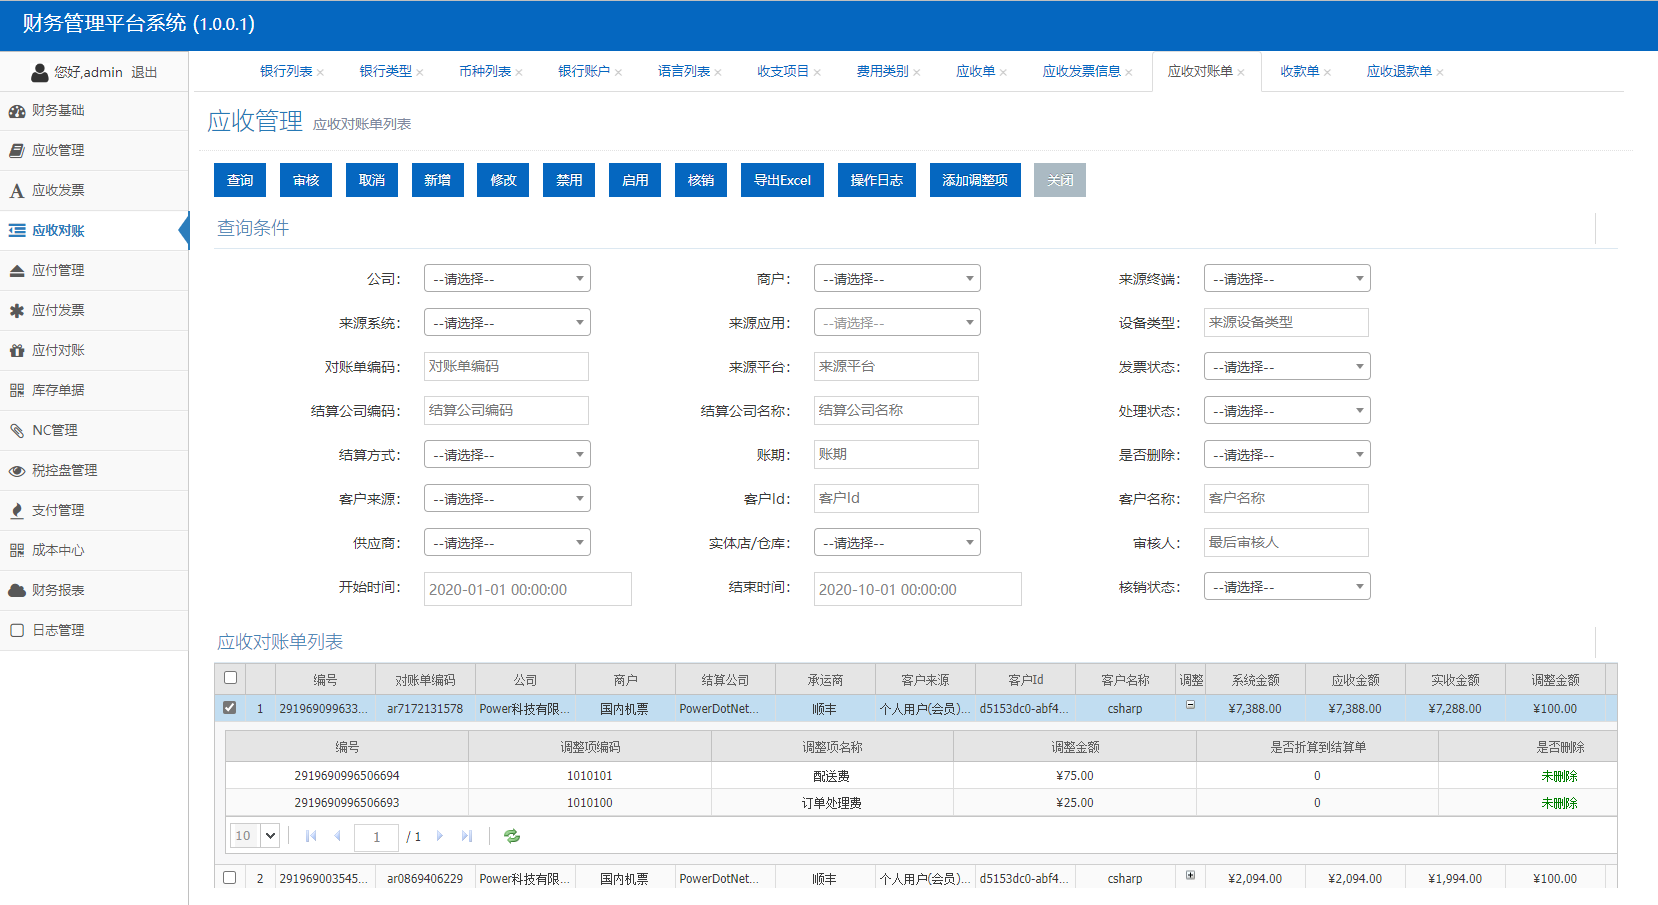Image resolution: width=1658 pixels, height=905 pixels.
Task: Open 财务报表 in the sidebar
Action: pos(58,590)
